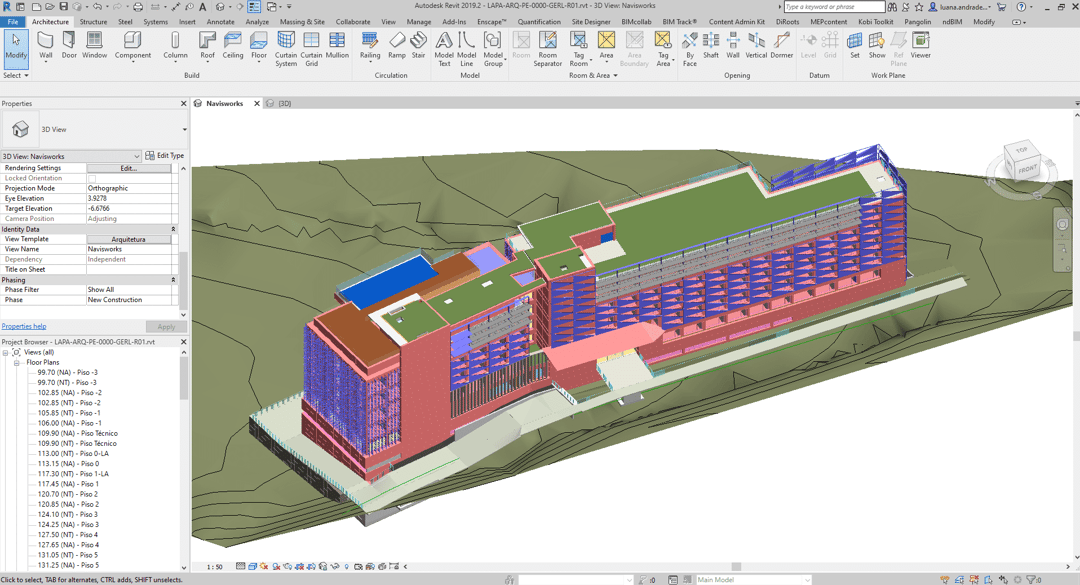Click the Set work plane tool

point(855,45)
